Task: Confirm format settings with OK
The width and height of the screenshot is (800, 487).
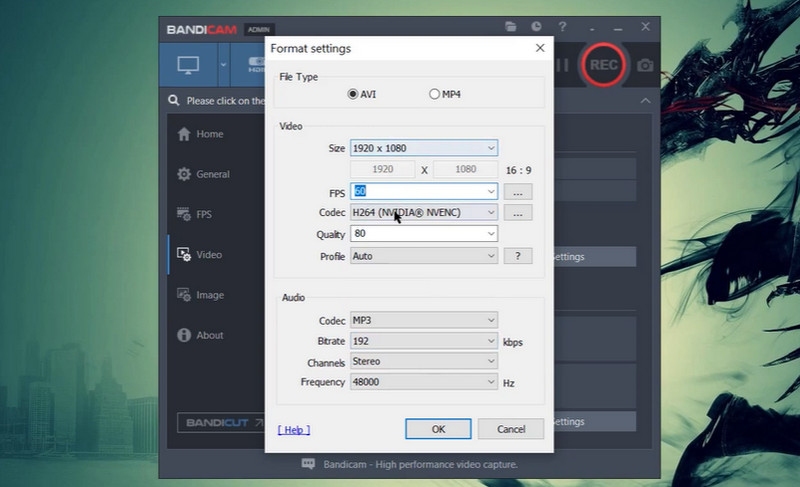Action: [x=438, y=429]
